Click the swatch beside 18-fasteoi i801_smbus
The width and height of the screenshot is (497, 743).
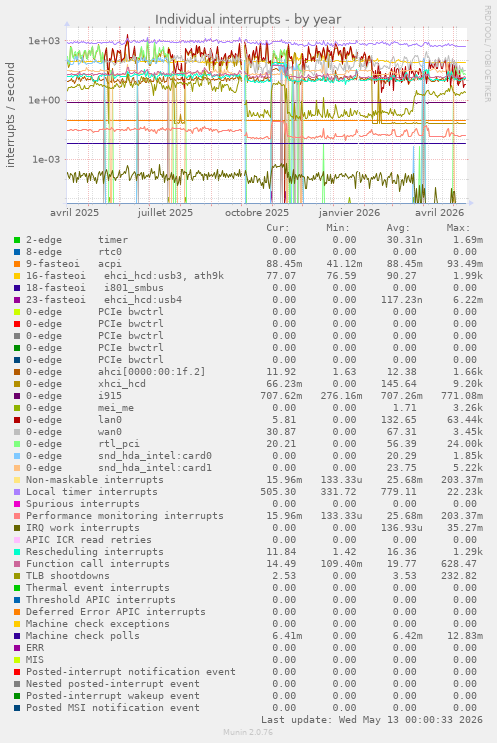[x=17, y=288]
